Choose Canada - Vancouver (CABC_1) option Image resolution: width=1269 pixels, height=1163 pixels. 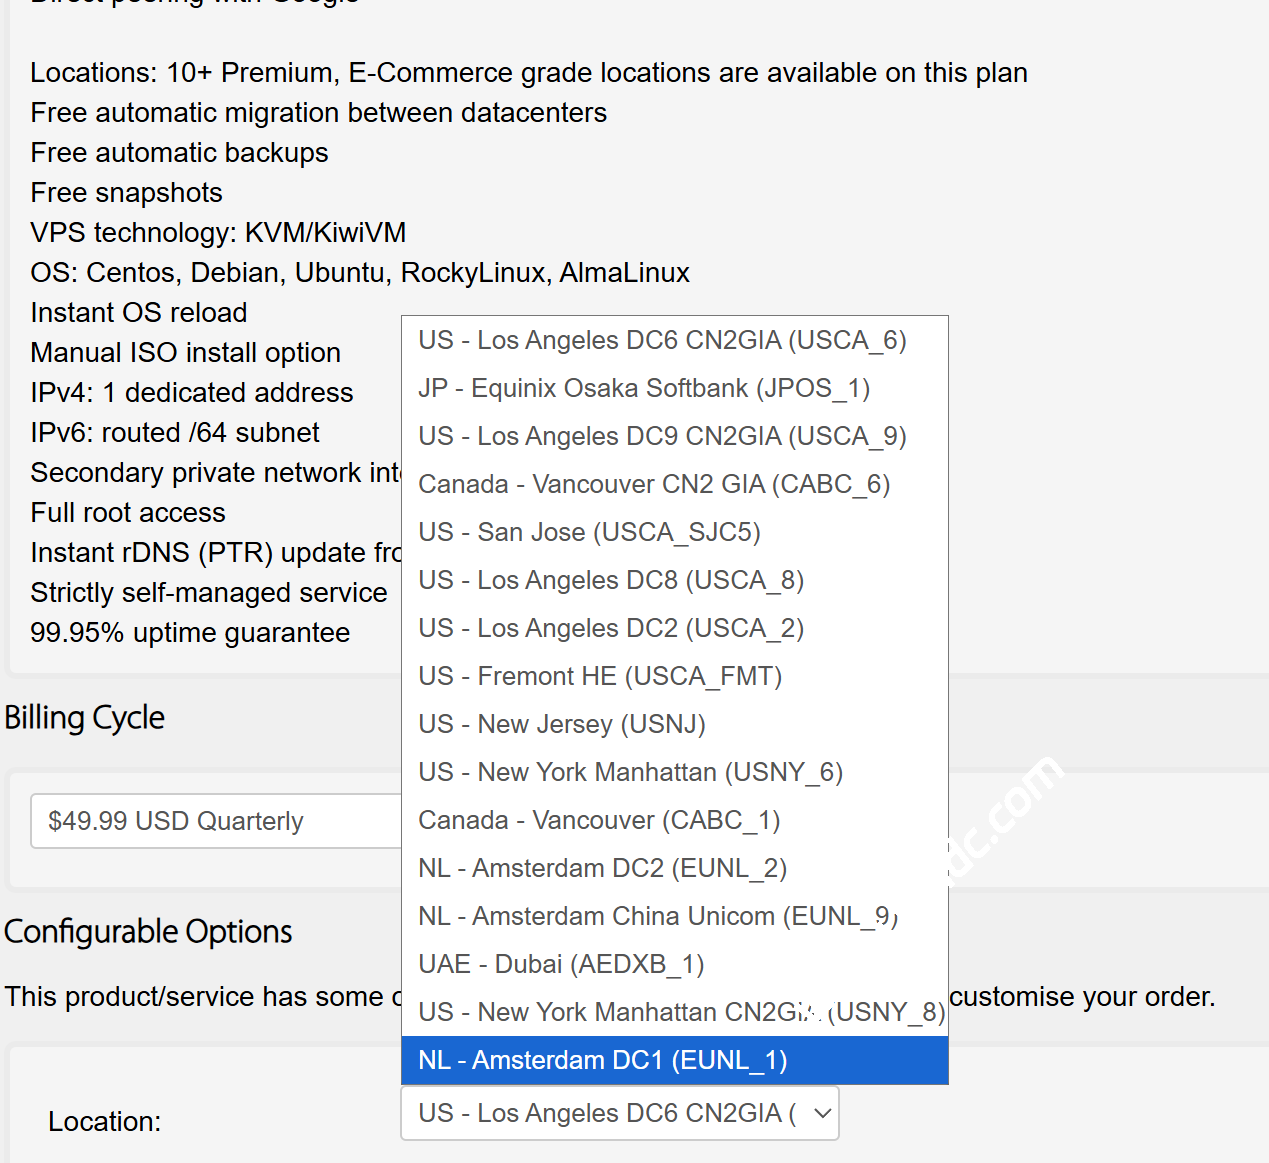click(x=599, y=821)
